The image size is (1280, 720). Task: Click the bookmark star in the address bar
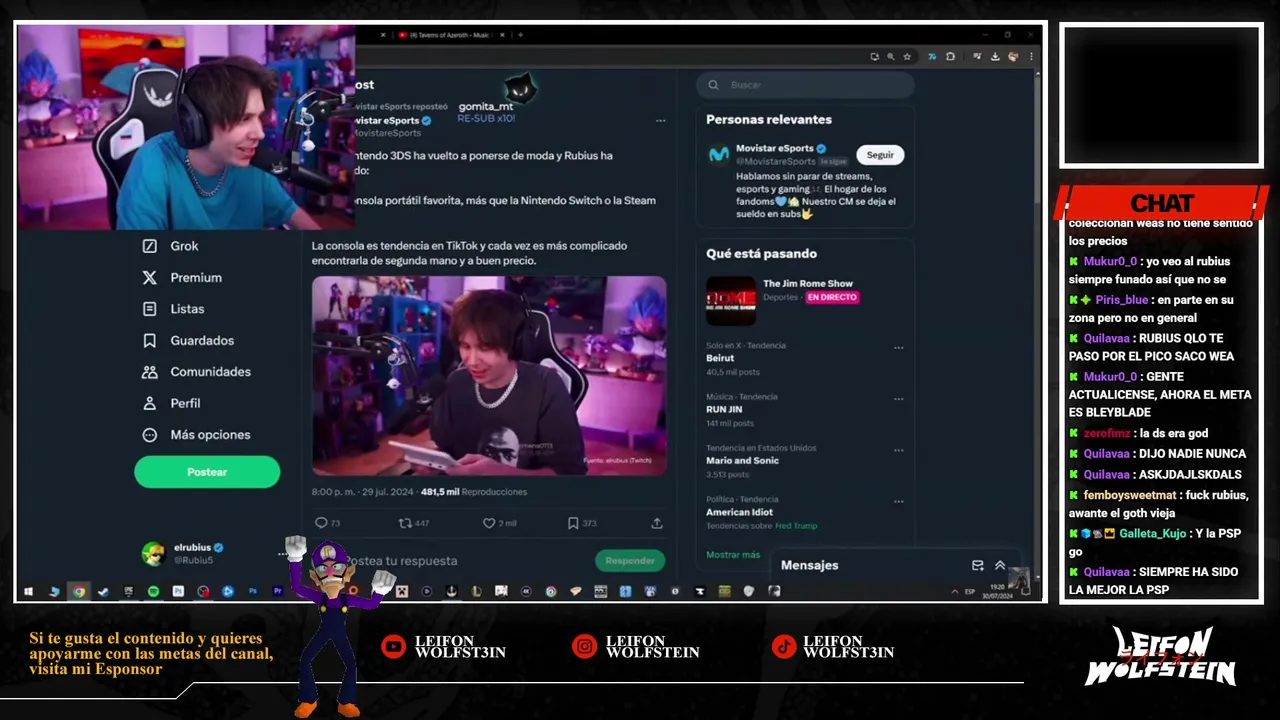[x=907, y=57]
